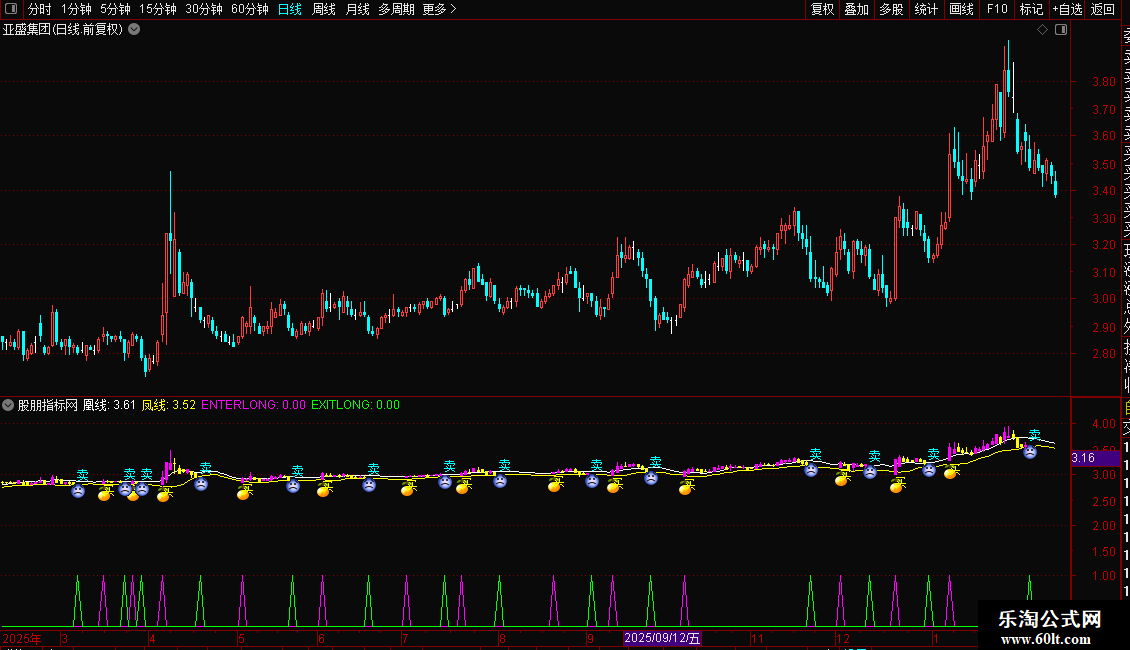Click the purple 3.16 price label
Screen dimensions: 1130x650
coord(1083,458)
